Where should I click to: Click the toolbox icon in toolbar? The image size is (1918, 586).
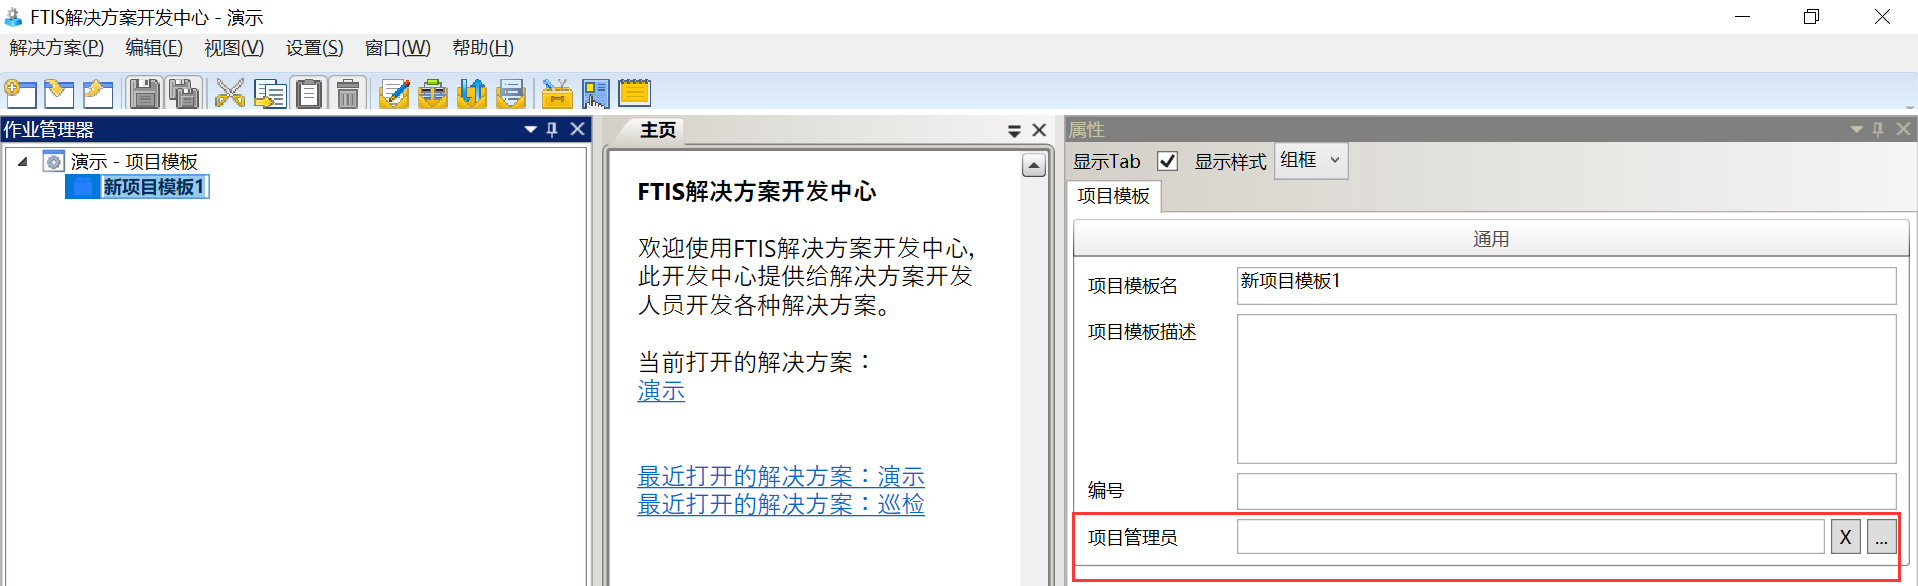click(x=557, y=94)
